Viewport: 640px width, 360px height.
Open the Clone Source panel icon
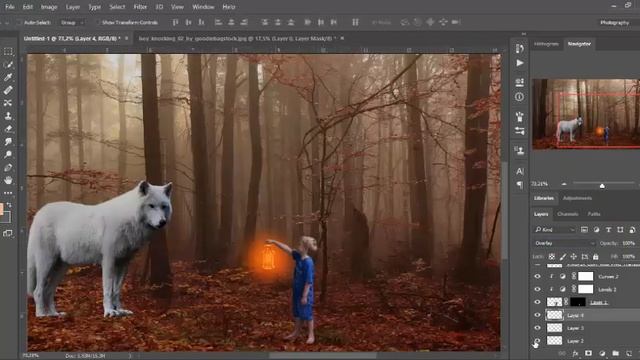[520, 151]
